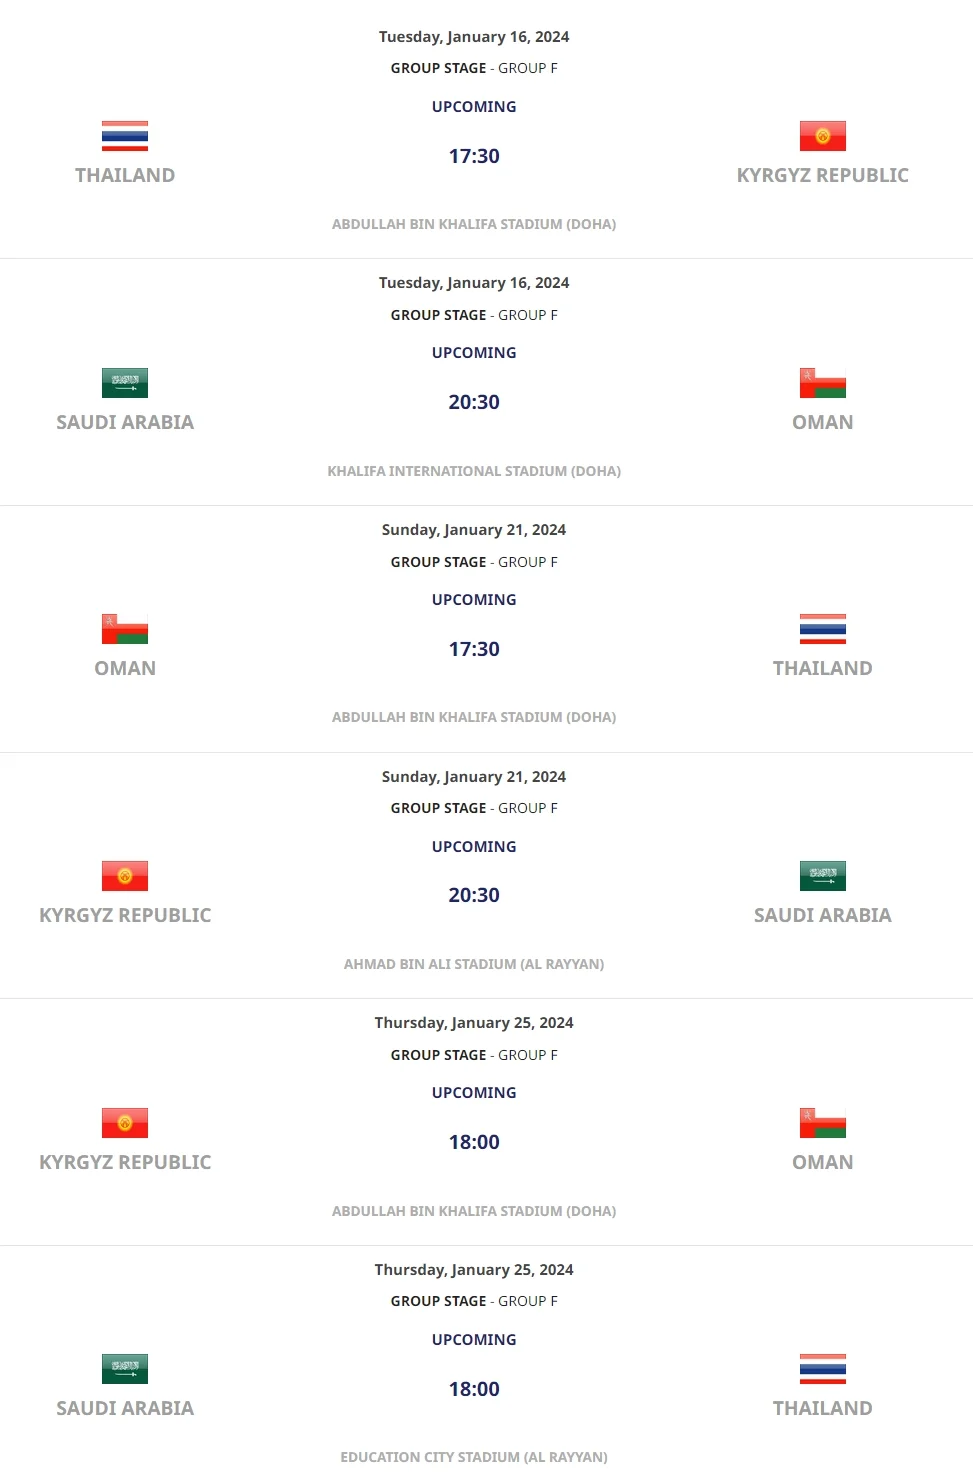Viewport: 973px width, 1479px height.
Task: Click 20:30 kickoff time for Saudi Arabia vs Oman
Action: [474, 402]
